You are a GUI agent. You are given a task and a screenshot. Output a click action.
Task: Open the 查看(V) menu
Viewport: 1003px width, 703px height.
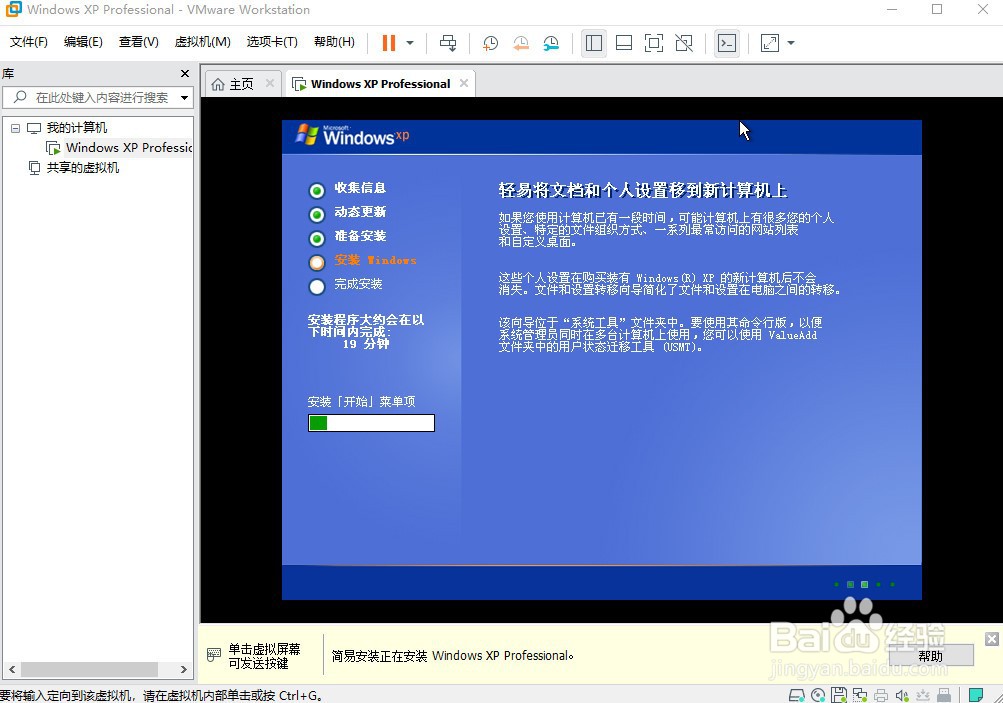tap(138, 42)
